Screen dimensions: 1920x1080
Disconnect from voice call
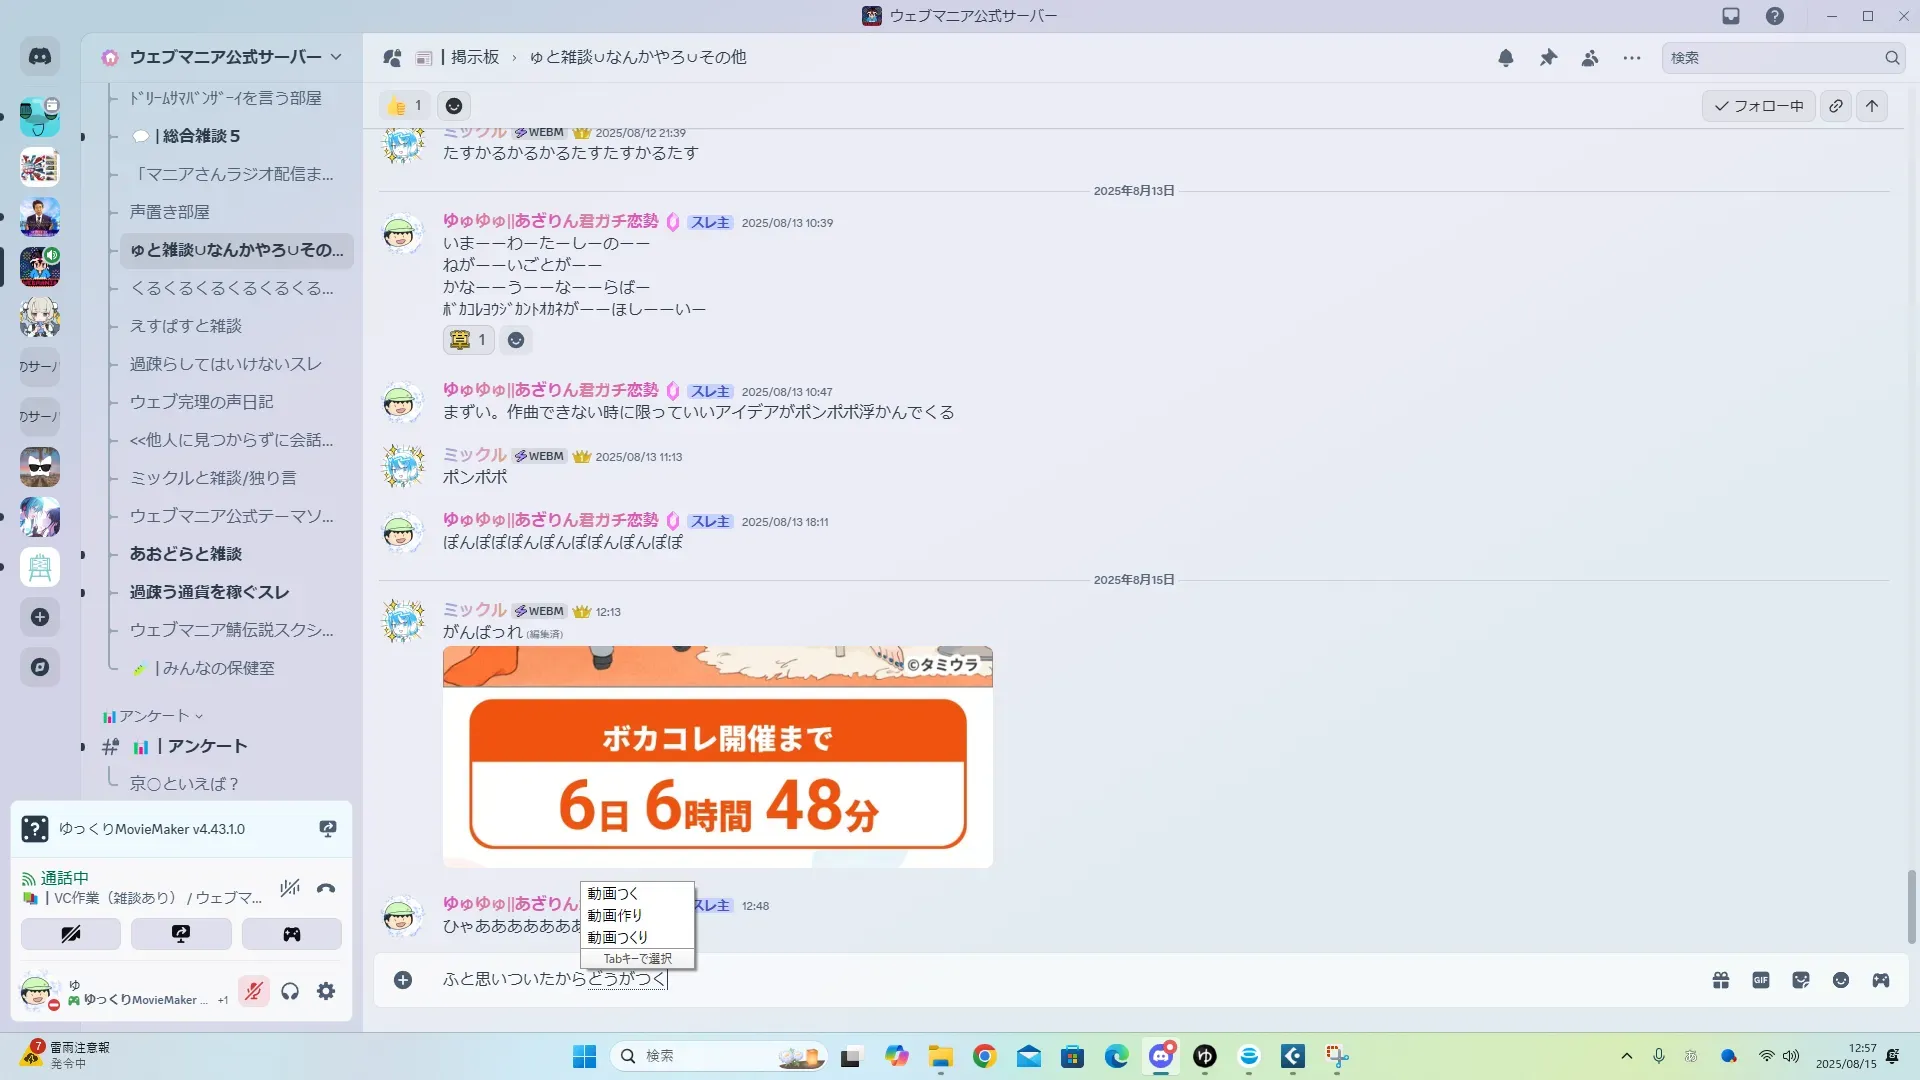[x=326, y=888]
